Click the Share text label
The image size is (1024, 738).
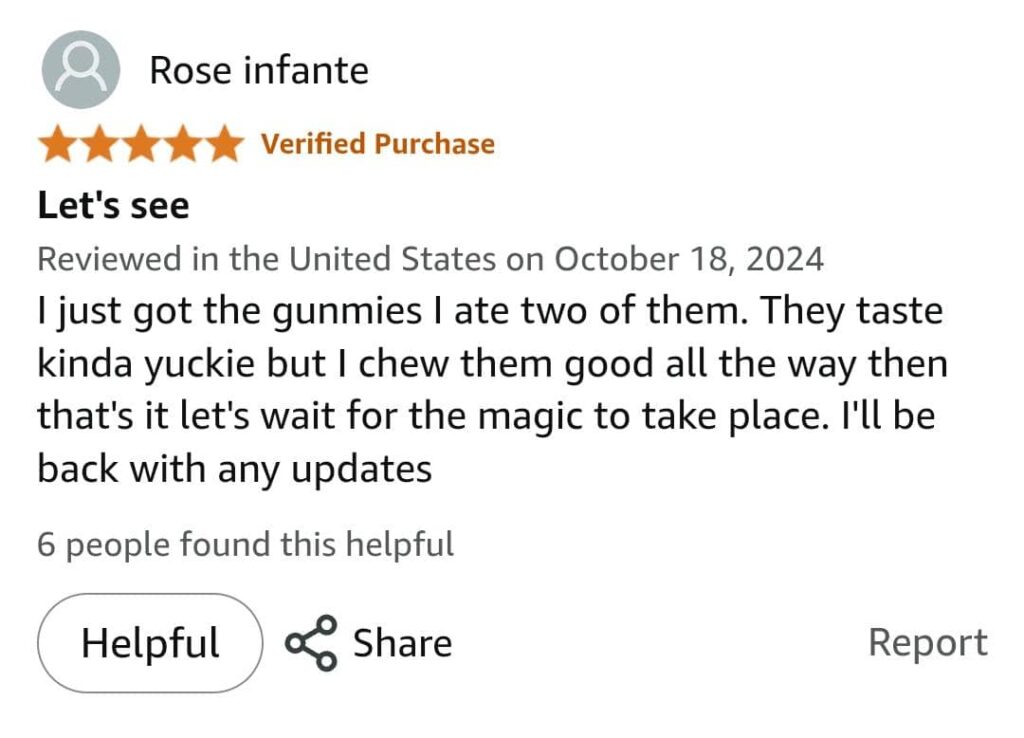pos(402,643)
